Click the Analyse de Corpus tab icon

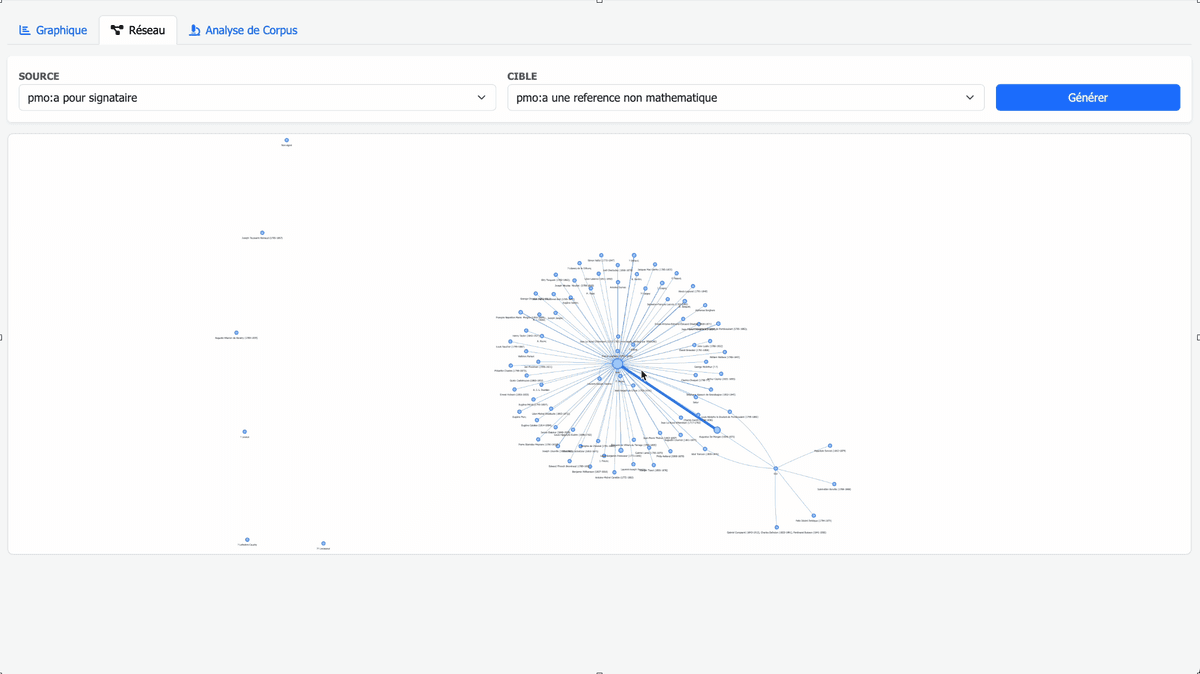pyautogui.click(x=195, y=30)
